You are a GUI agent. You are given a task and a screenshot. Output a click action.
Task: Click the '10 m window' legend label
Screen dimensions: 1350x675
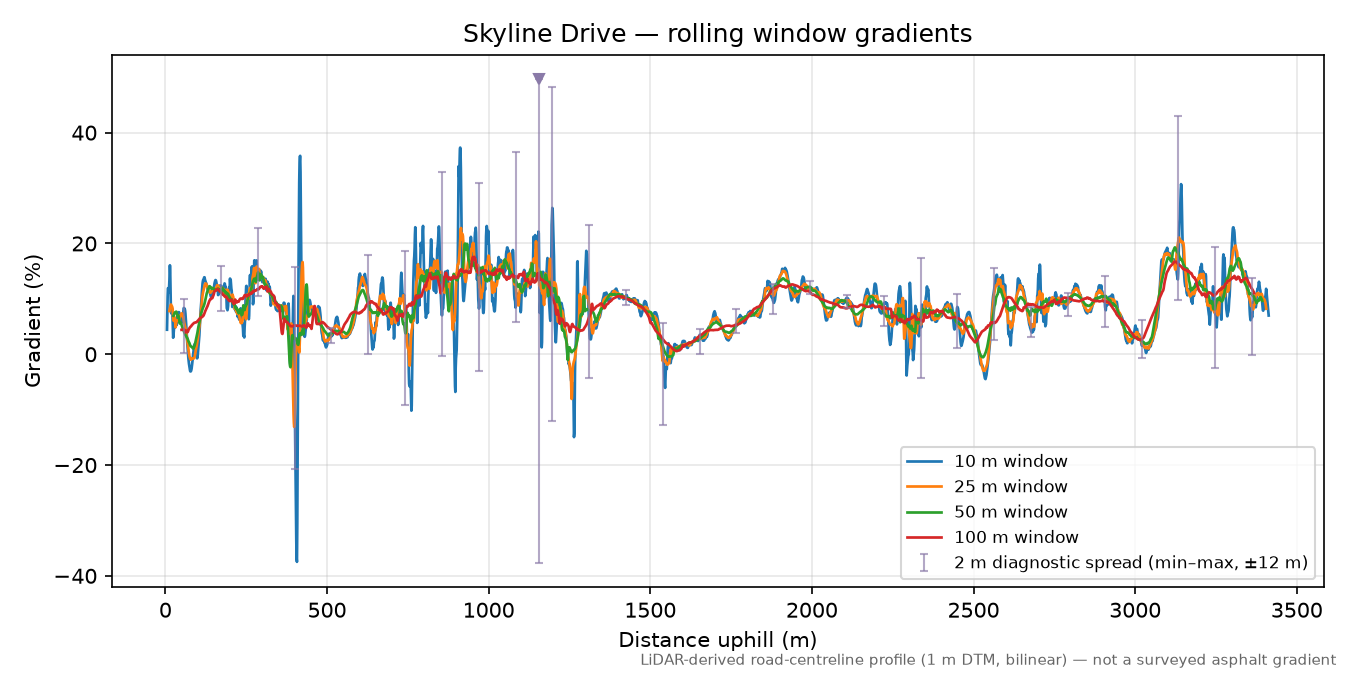point(1011,461)
